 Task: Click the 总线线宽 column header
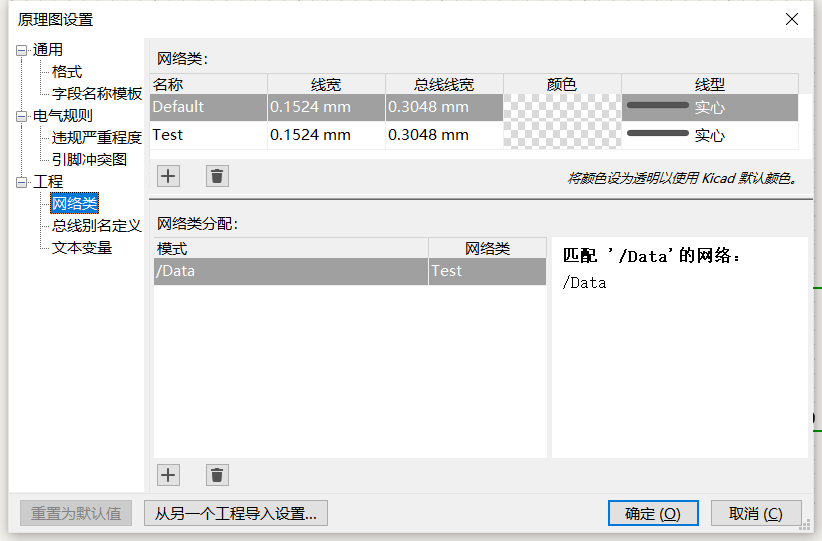(x=445, y=84)
